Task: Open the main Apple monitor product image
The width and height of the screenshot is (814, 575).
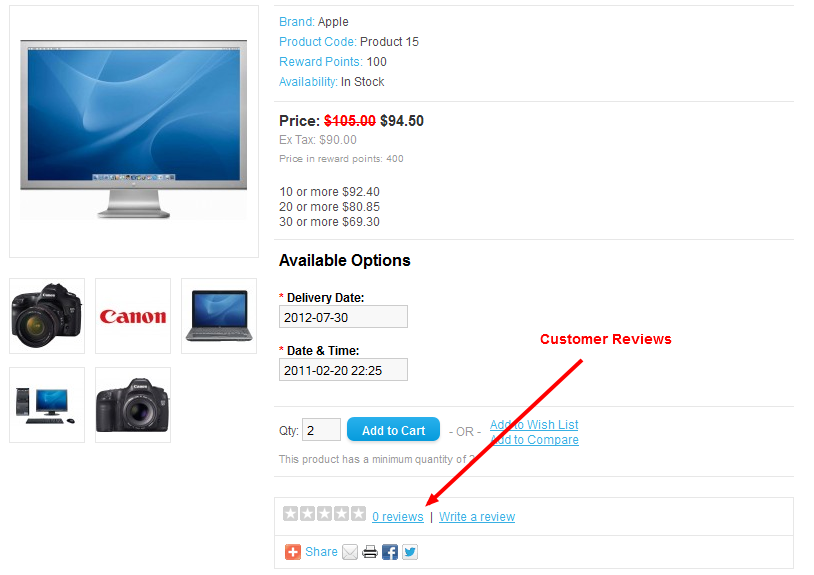Action: tap(134, 131)
